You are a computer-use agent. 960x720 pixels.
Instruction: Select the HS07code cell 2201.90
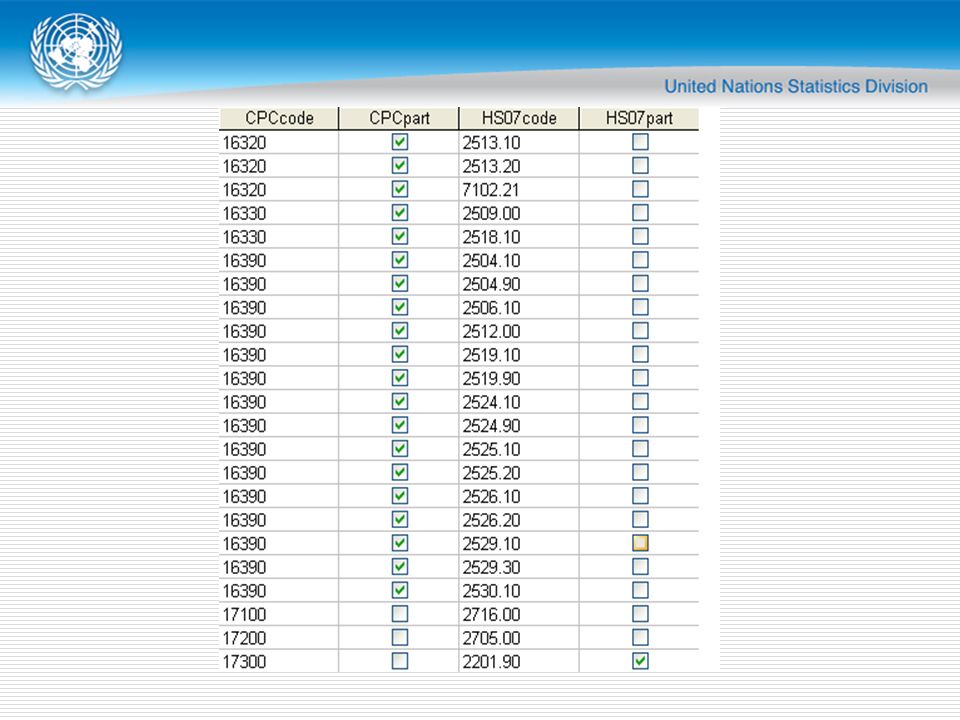click(x=519, y=661)
